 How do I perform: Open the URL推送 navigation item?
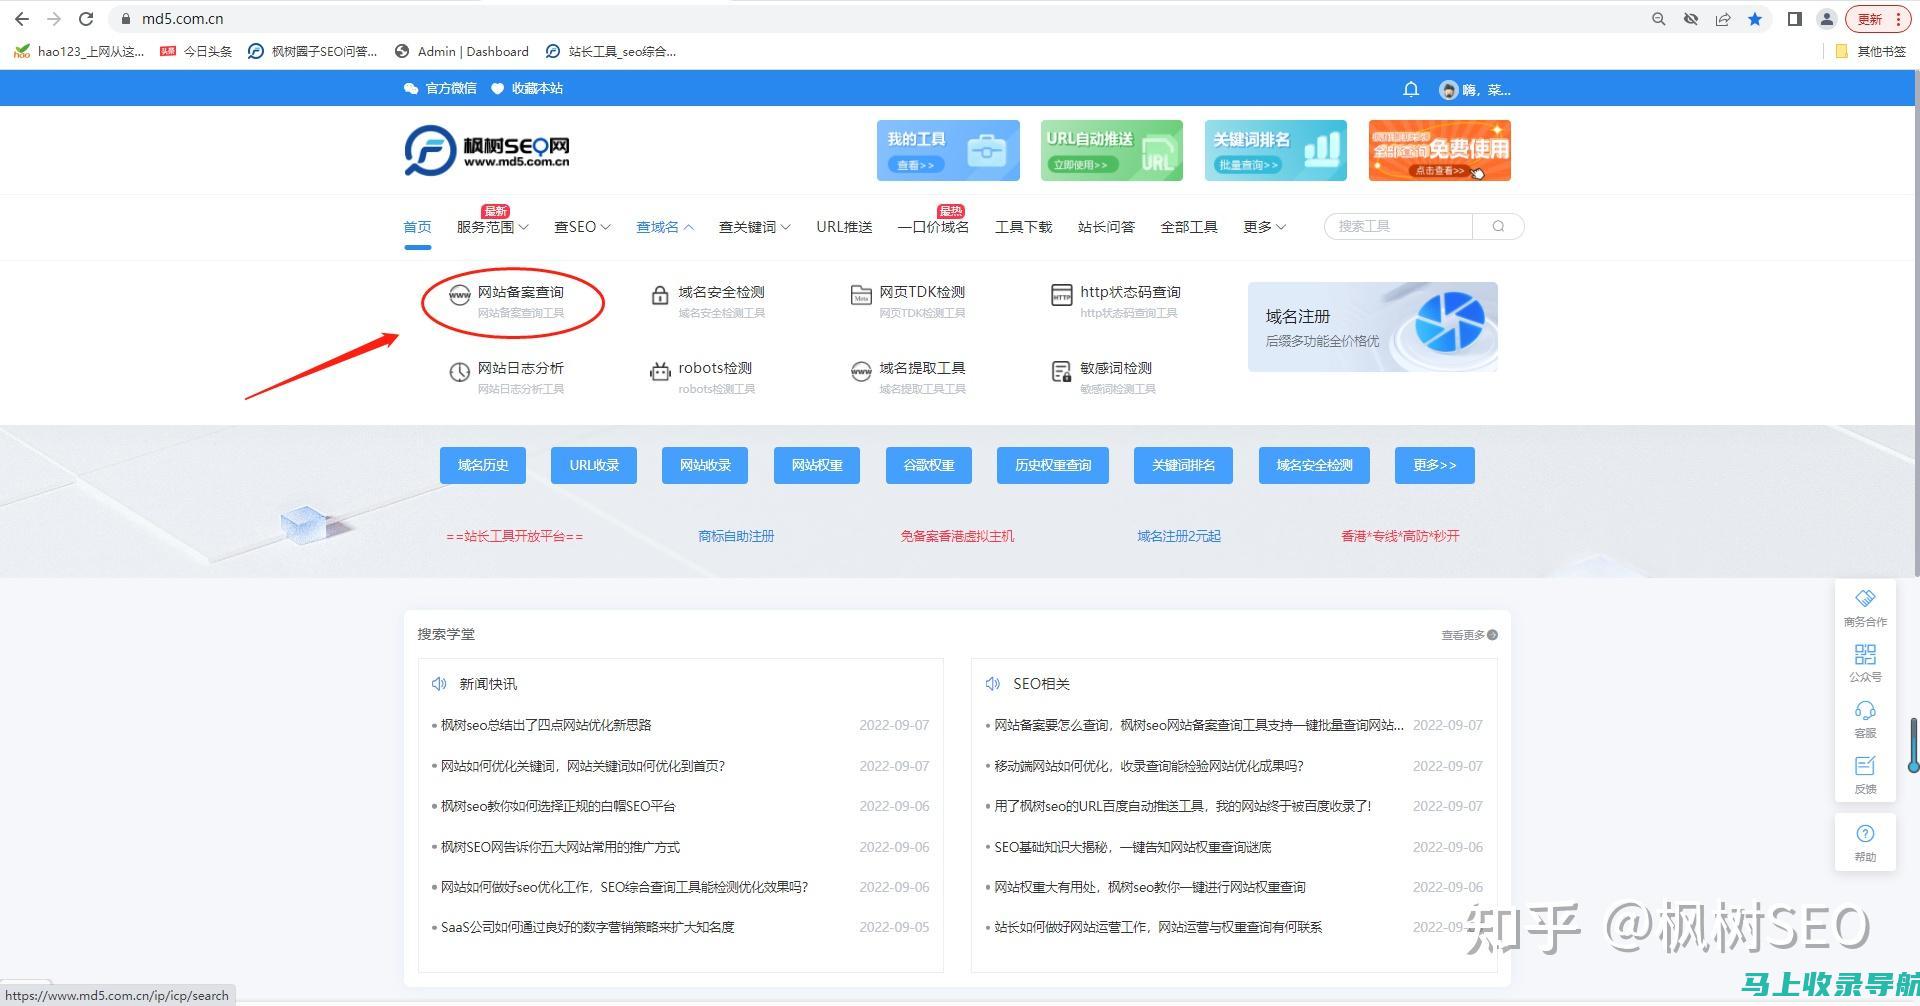(x=844, y=227)
